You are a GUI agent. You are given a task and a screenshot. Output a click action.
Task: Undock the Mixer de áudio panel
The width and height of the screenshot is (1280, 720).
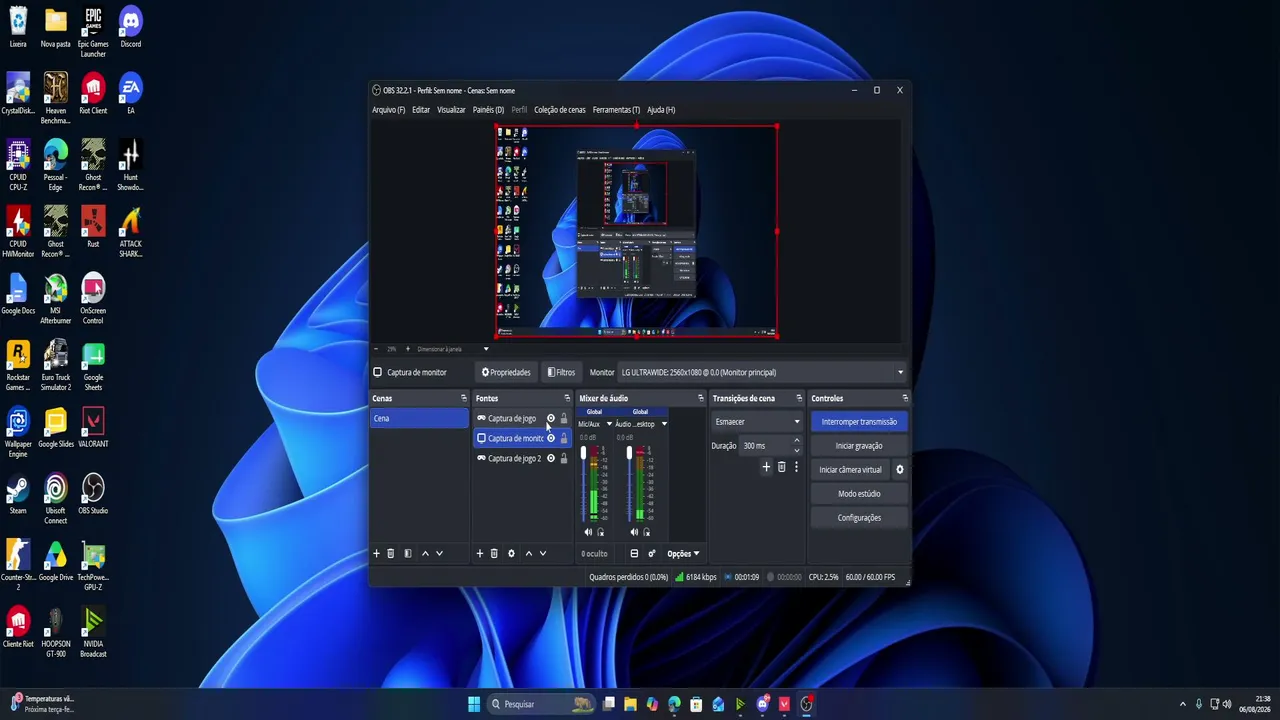[700, 398]
